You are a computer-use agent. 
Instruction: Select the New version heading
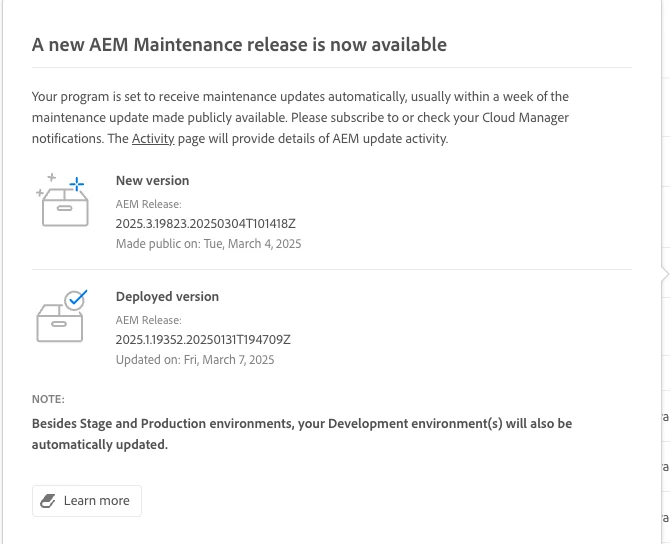coord(153,180)
